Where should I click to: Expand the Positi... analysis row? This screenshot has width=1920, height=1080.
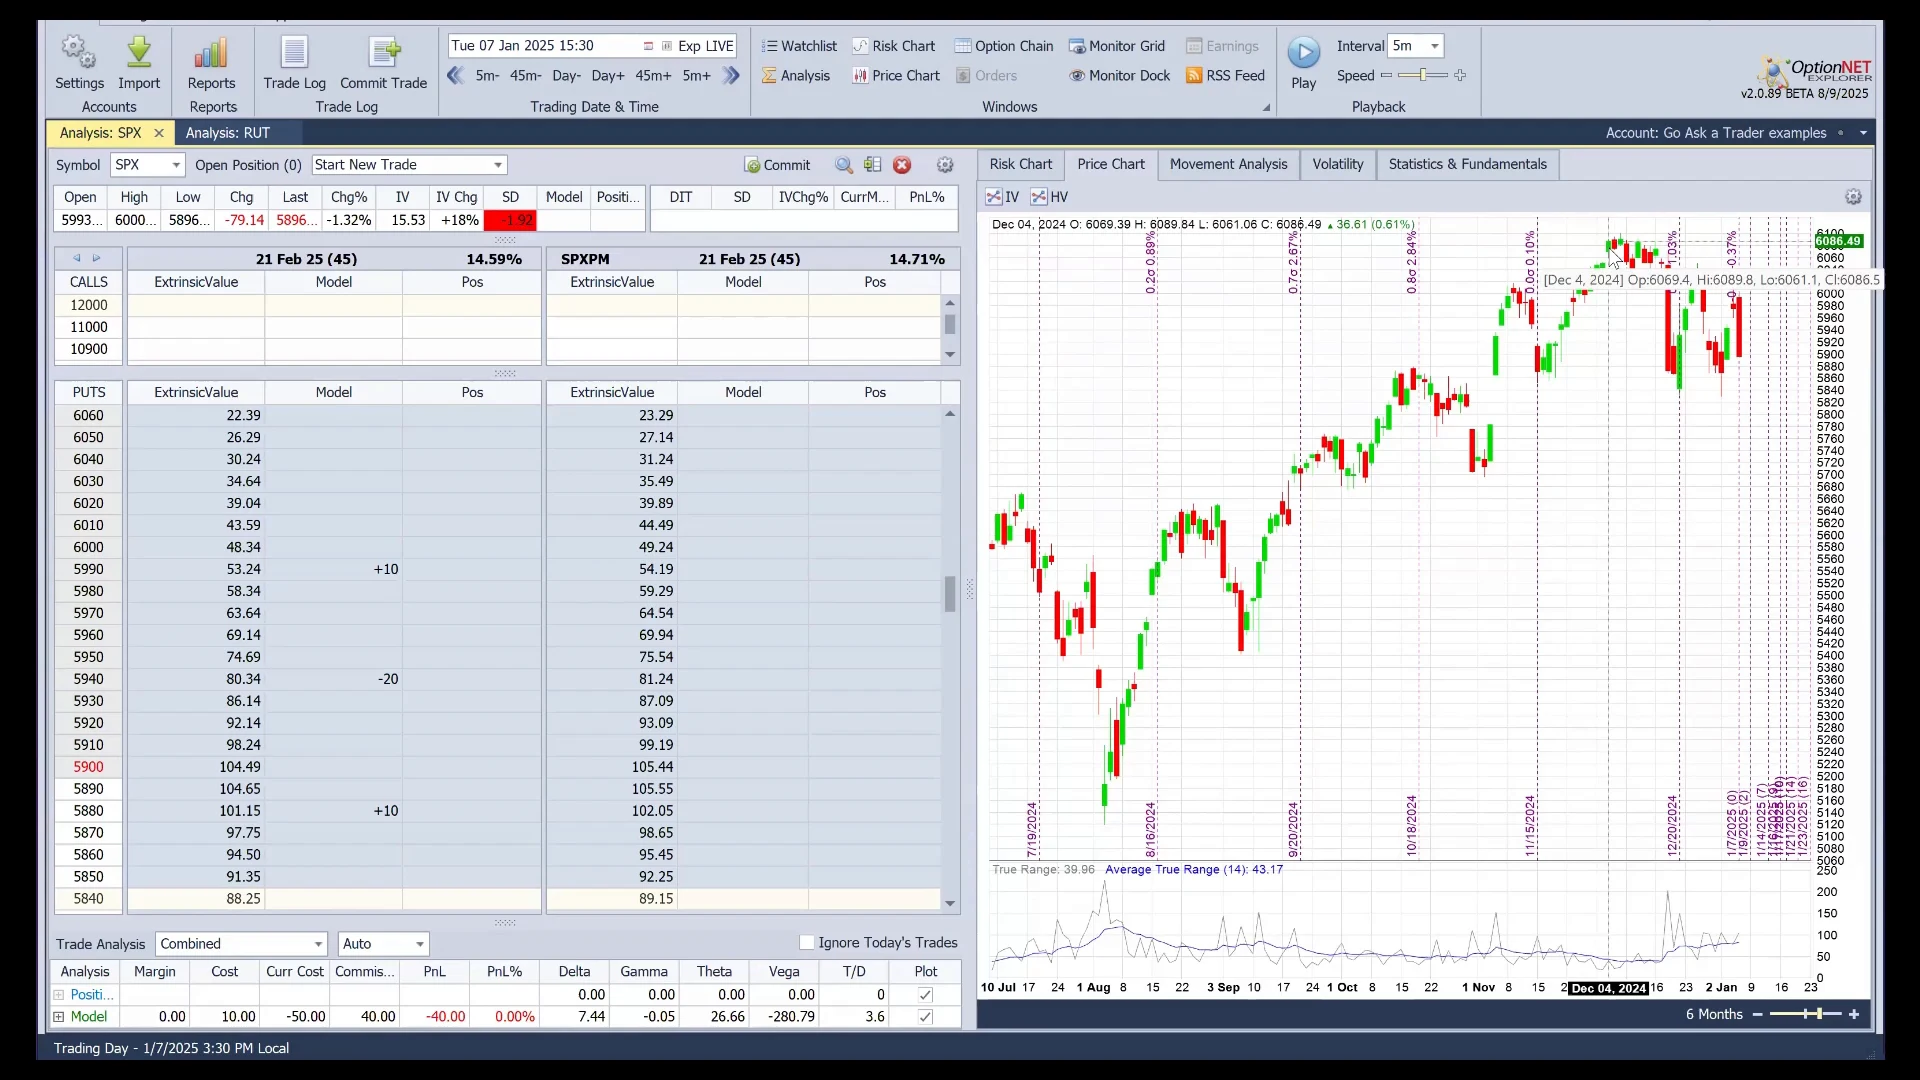coord(59,995)
